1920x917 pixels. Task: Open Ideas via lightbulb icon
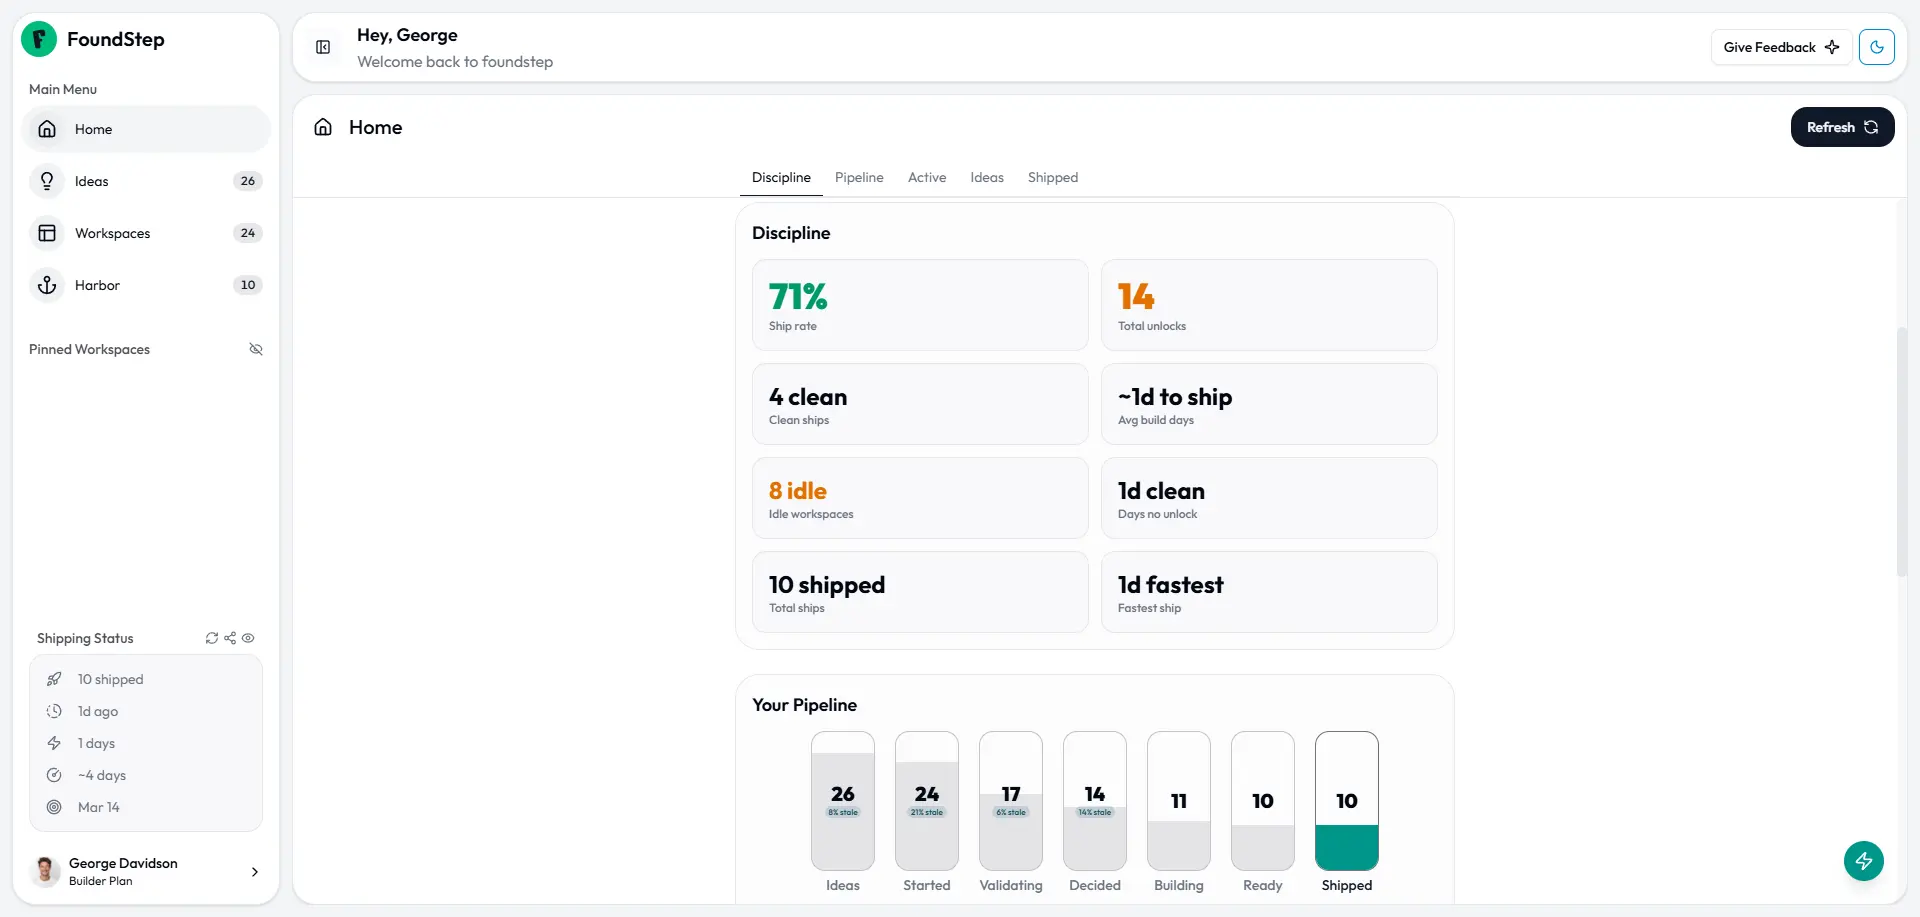(47, 181)
